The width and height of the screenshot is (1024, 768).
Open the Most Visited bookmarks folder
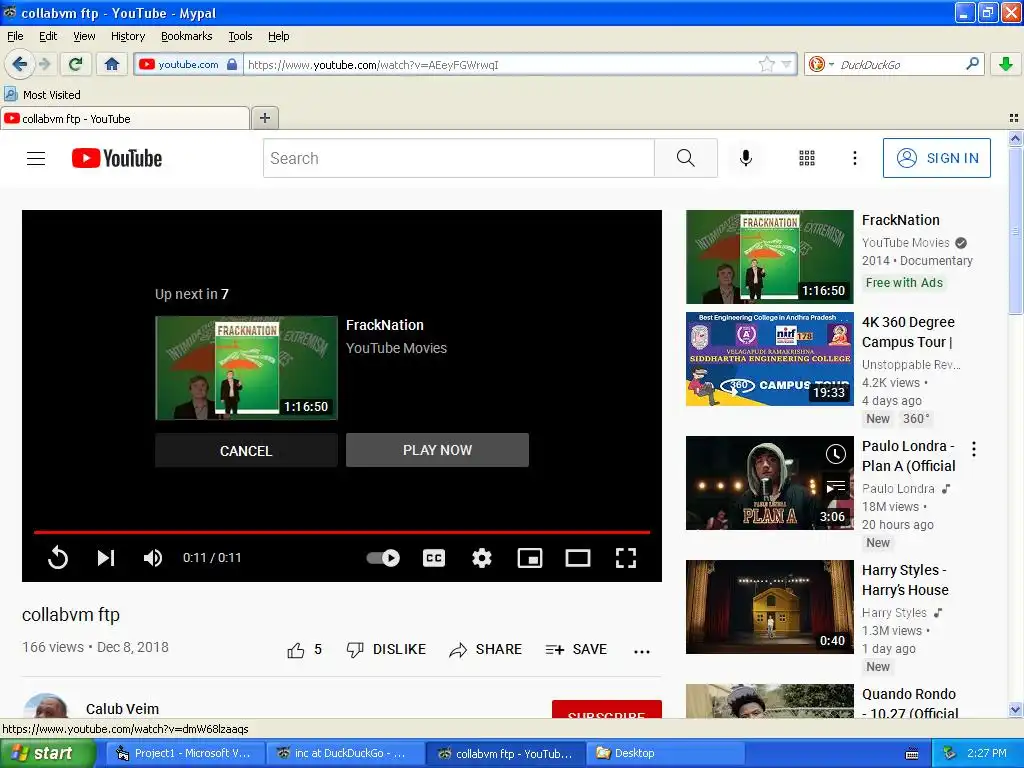tap(42, 95)
